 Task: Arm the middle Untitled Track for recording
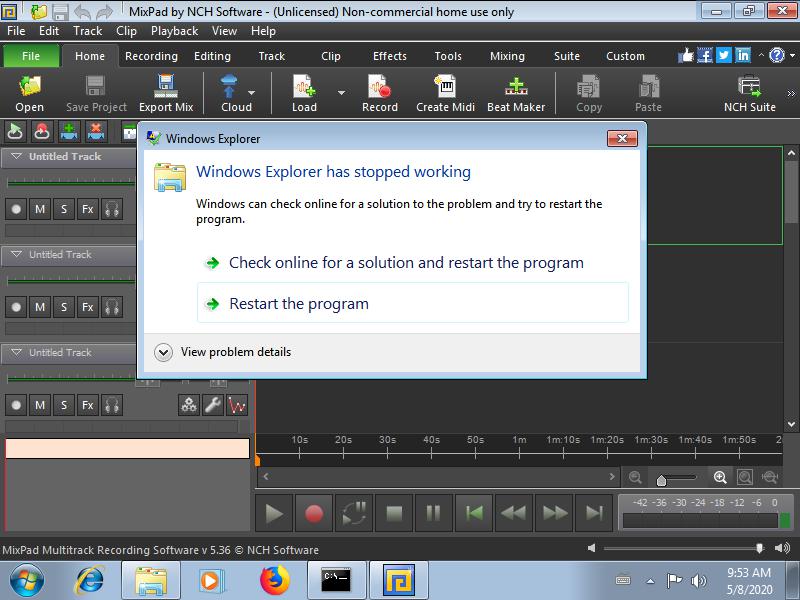[16, 307]
